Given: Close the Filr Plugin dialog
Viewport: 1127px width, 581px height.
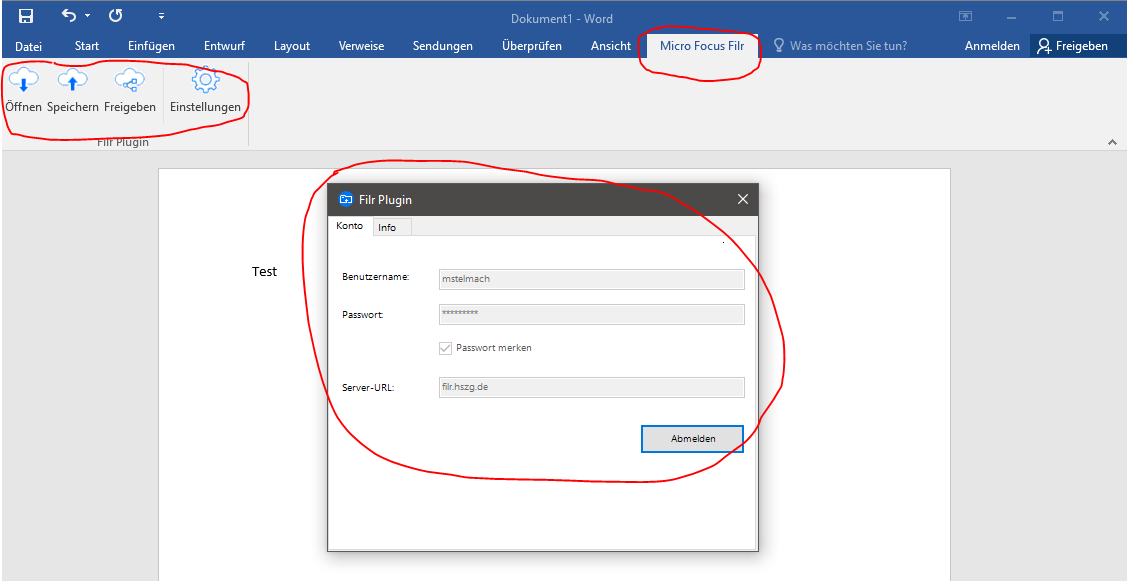Looking at the screenshot, I should coord(743,199).
